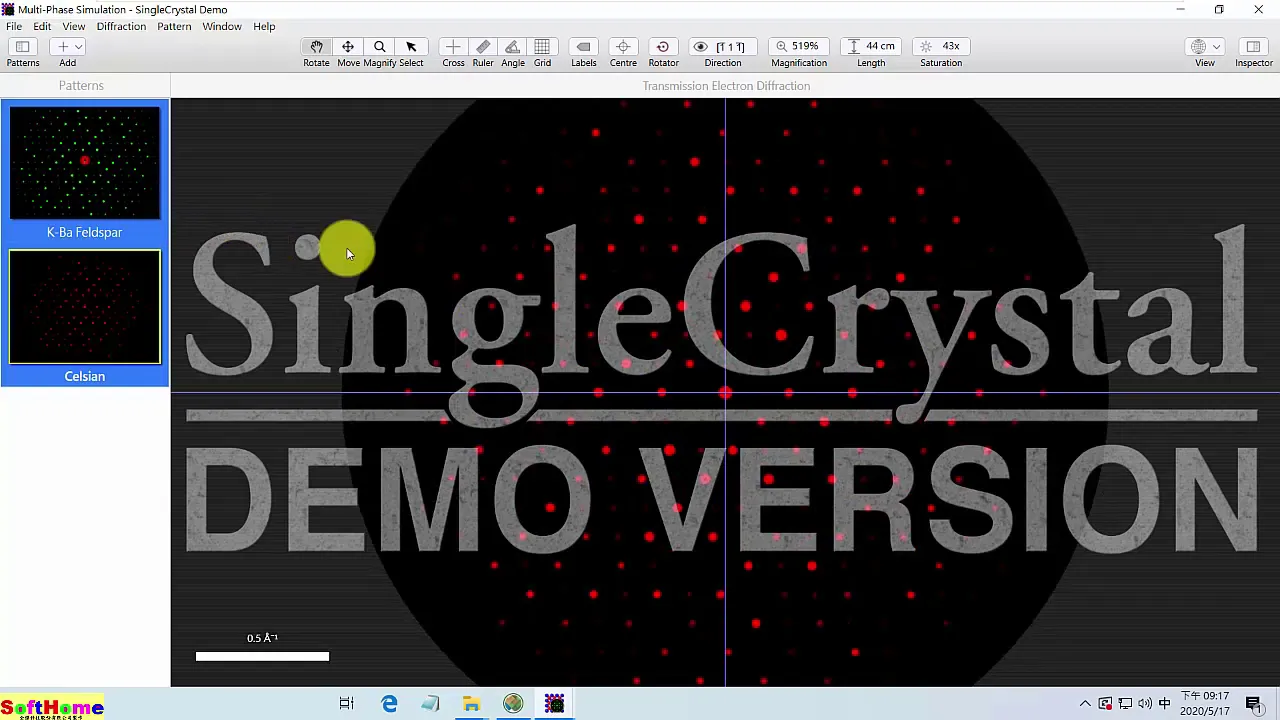Open the View menu
Viewport: 1280px width, 720px height.
pos(74,26)
